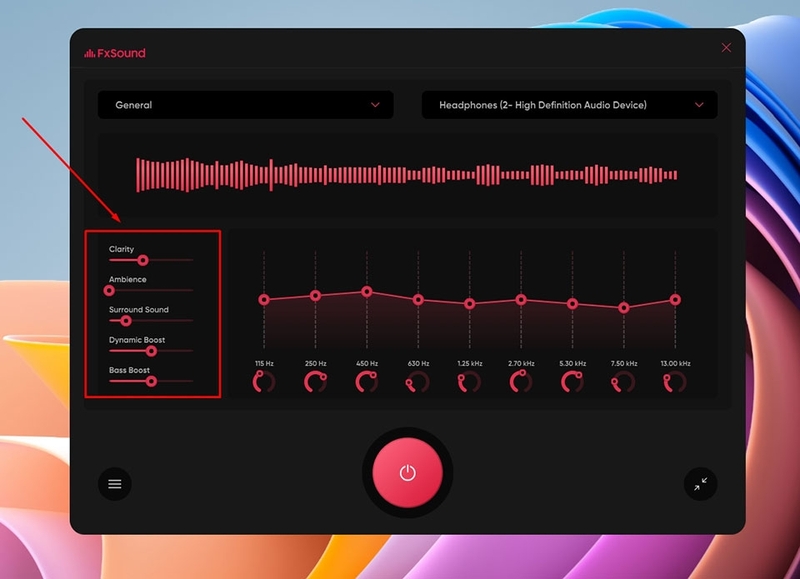Click the 13.00 kHz frequency knob
Viewport: 800px width, 579px height.
675,382
